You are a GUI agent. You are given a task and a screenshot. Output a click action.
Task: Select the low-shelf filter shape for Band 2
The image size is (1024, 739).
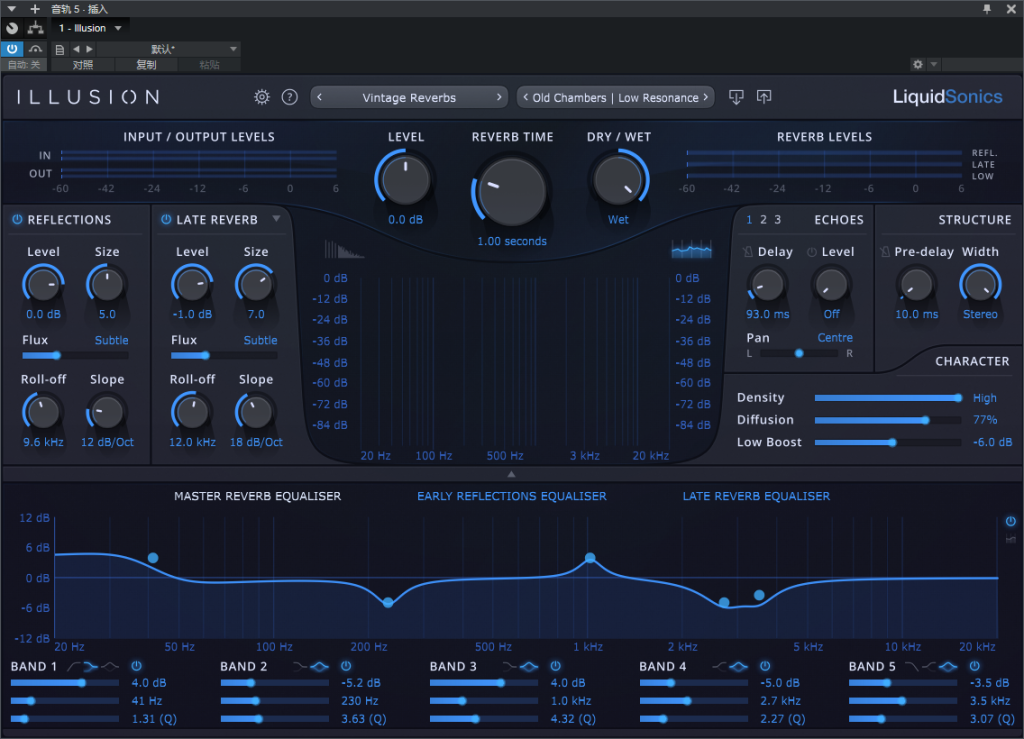(300, 667)
